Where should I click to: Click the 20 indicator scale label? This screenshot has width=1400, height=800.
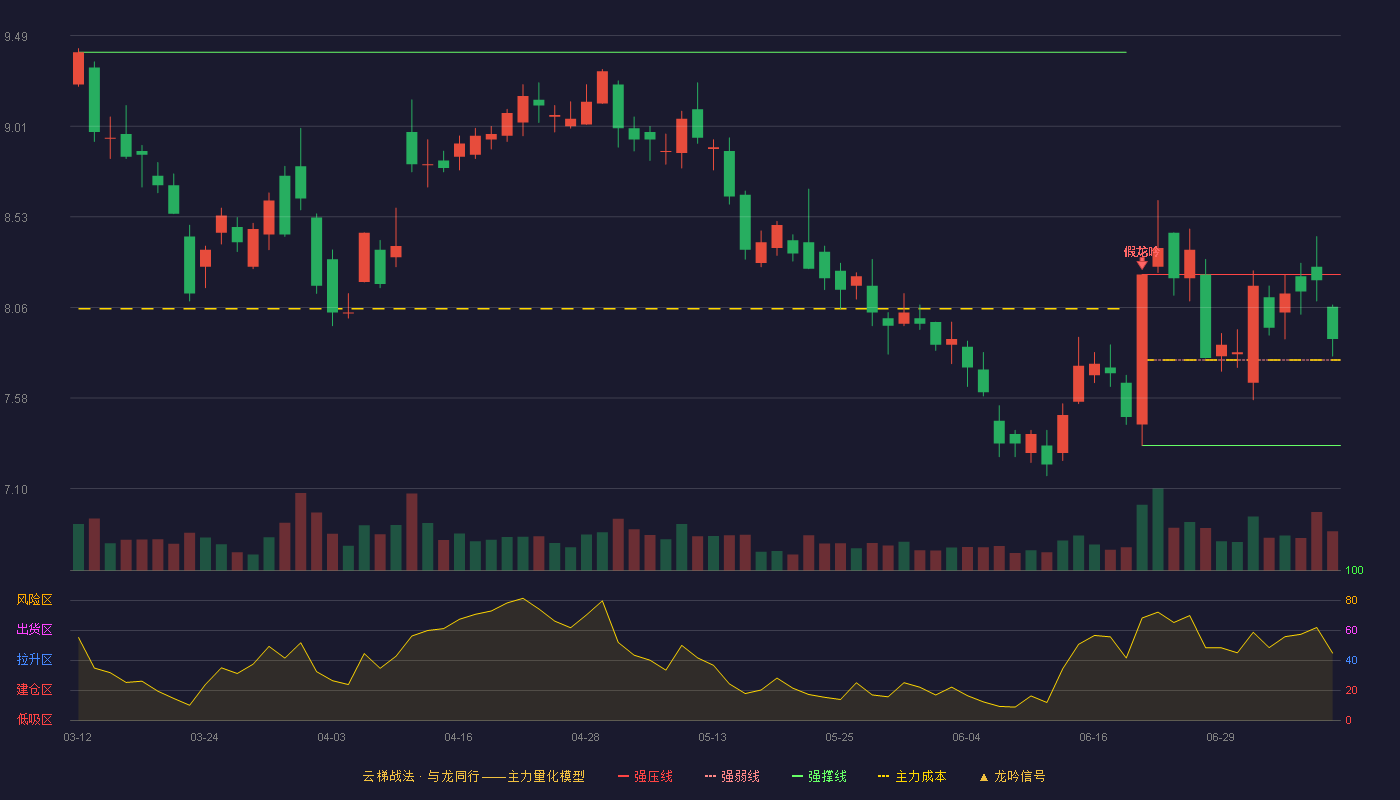click(x=1351, y=690)
